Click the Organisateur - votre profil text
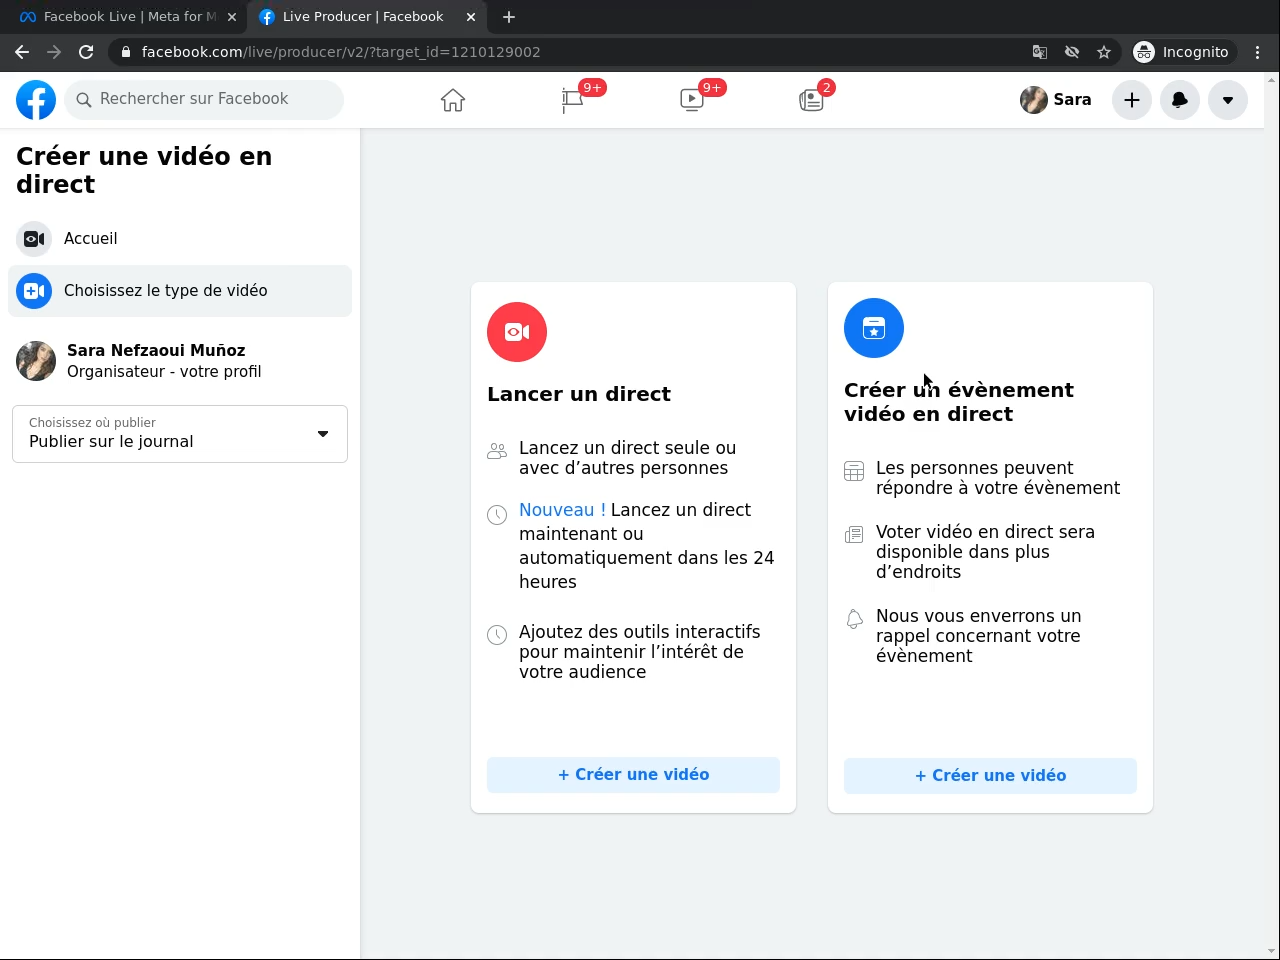 pos(164,372)
